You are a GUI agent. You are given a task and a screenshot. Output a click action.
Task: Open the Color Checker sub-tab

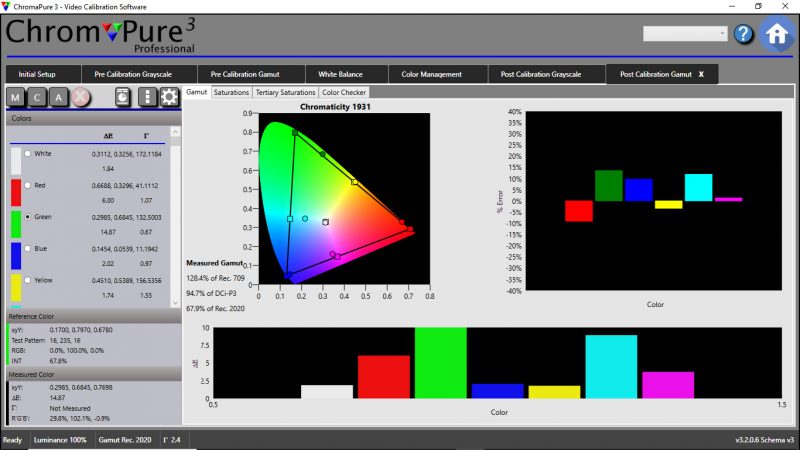pos(343,92)
